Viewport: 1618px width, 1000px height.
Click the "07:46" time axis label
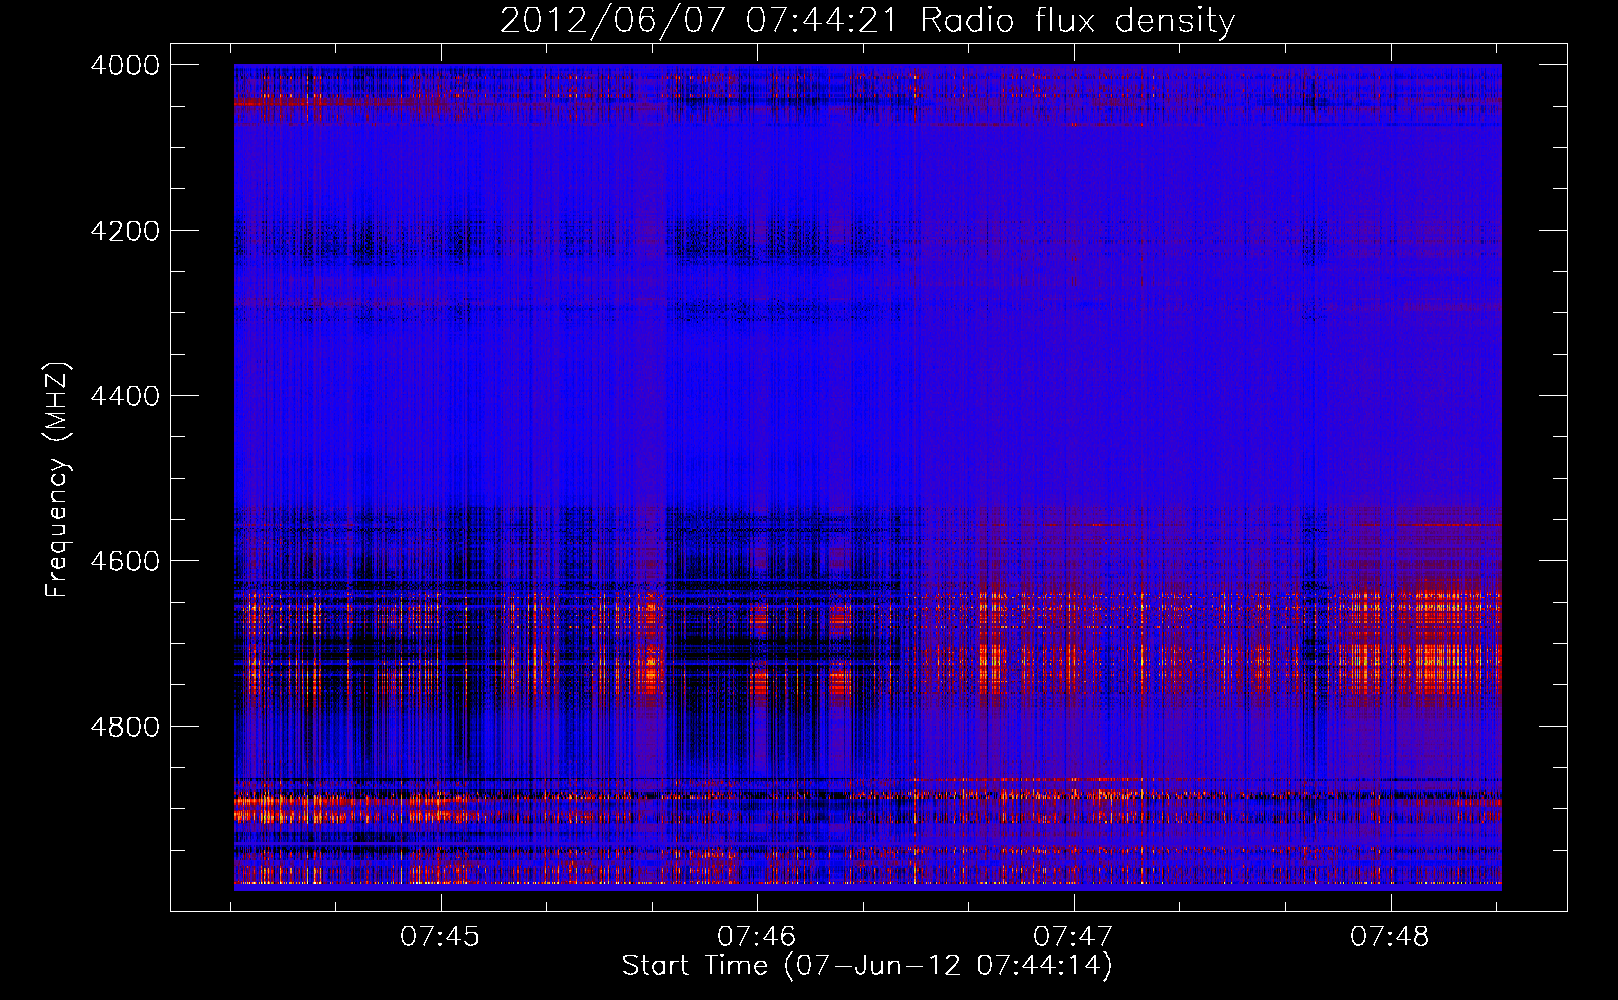(x=757, y=936)
